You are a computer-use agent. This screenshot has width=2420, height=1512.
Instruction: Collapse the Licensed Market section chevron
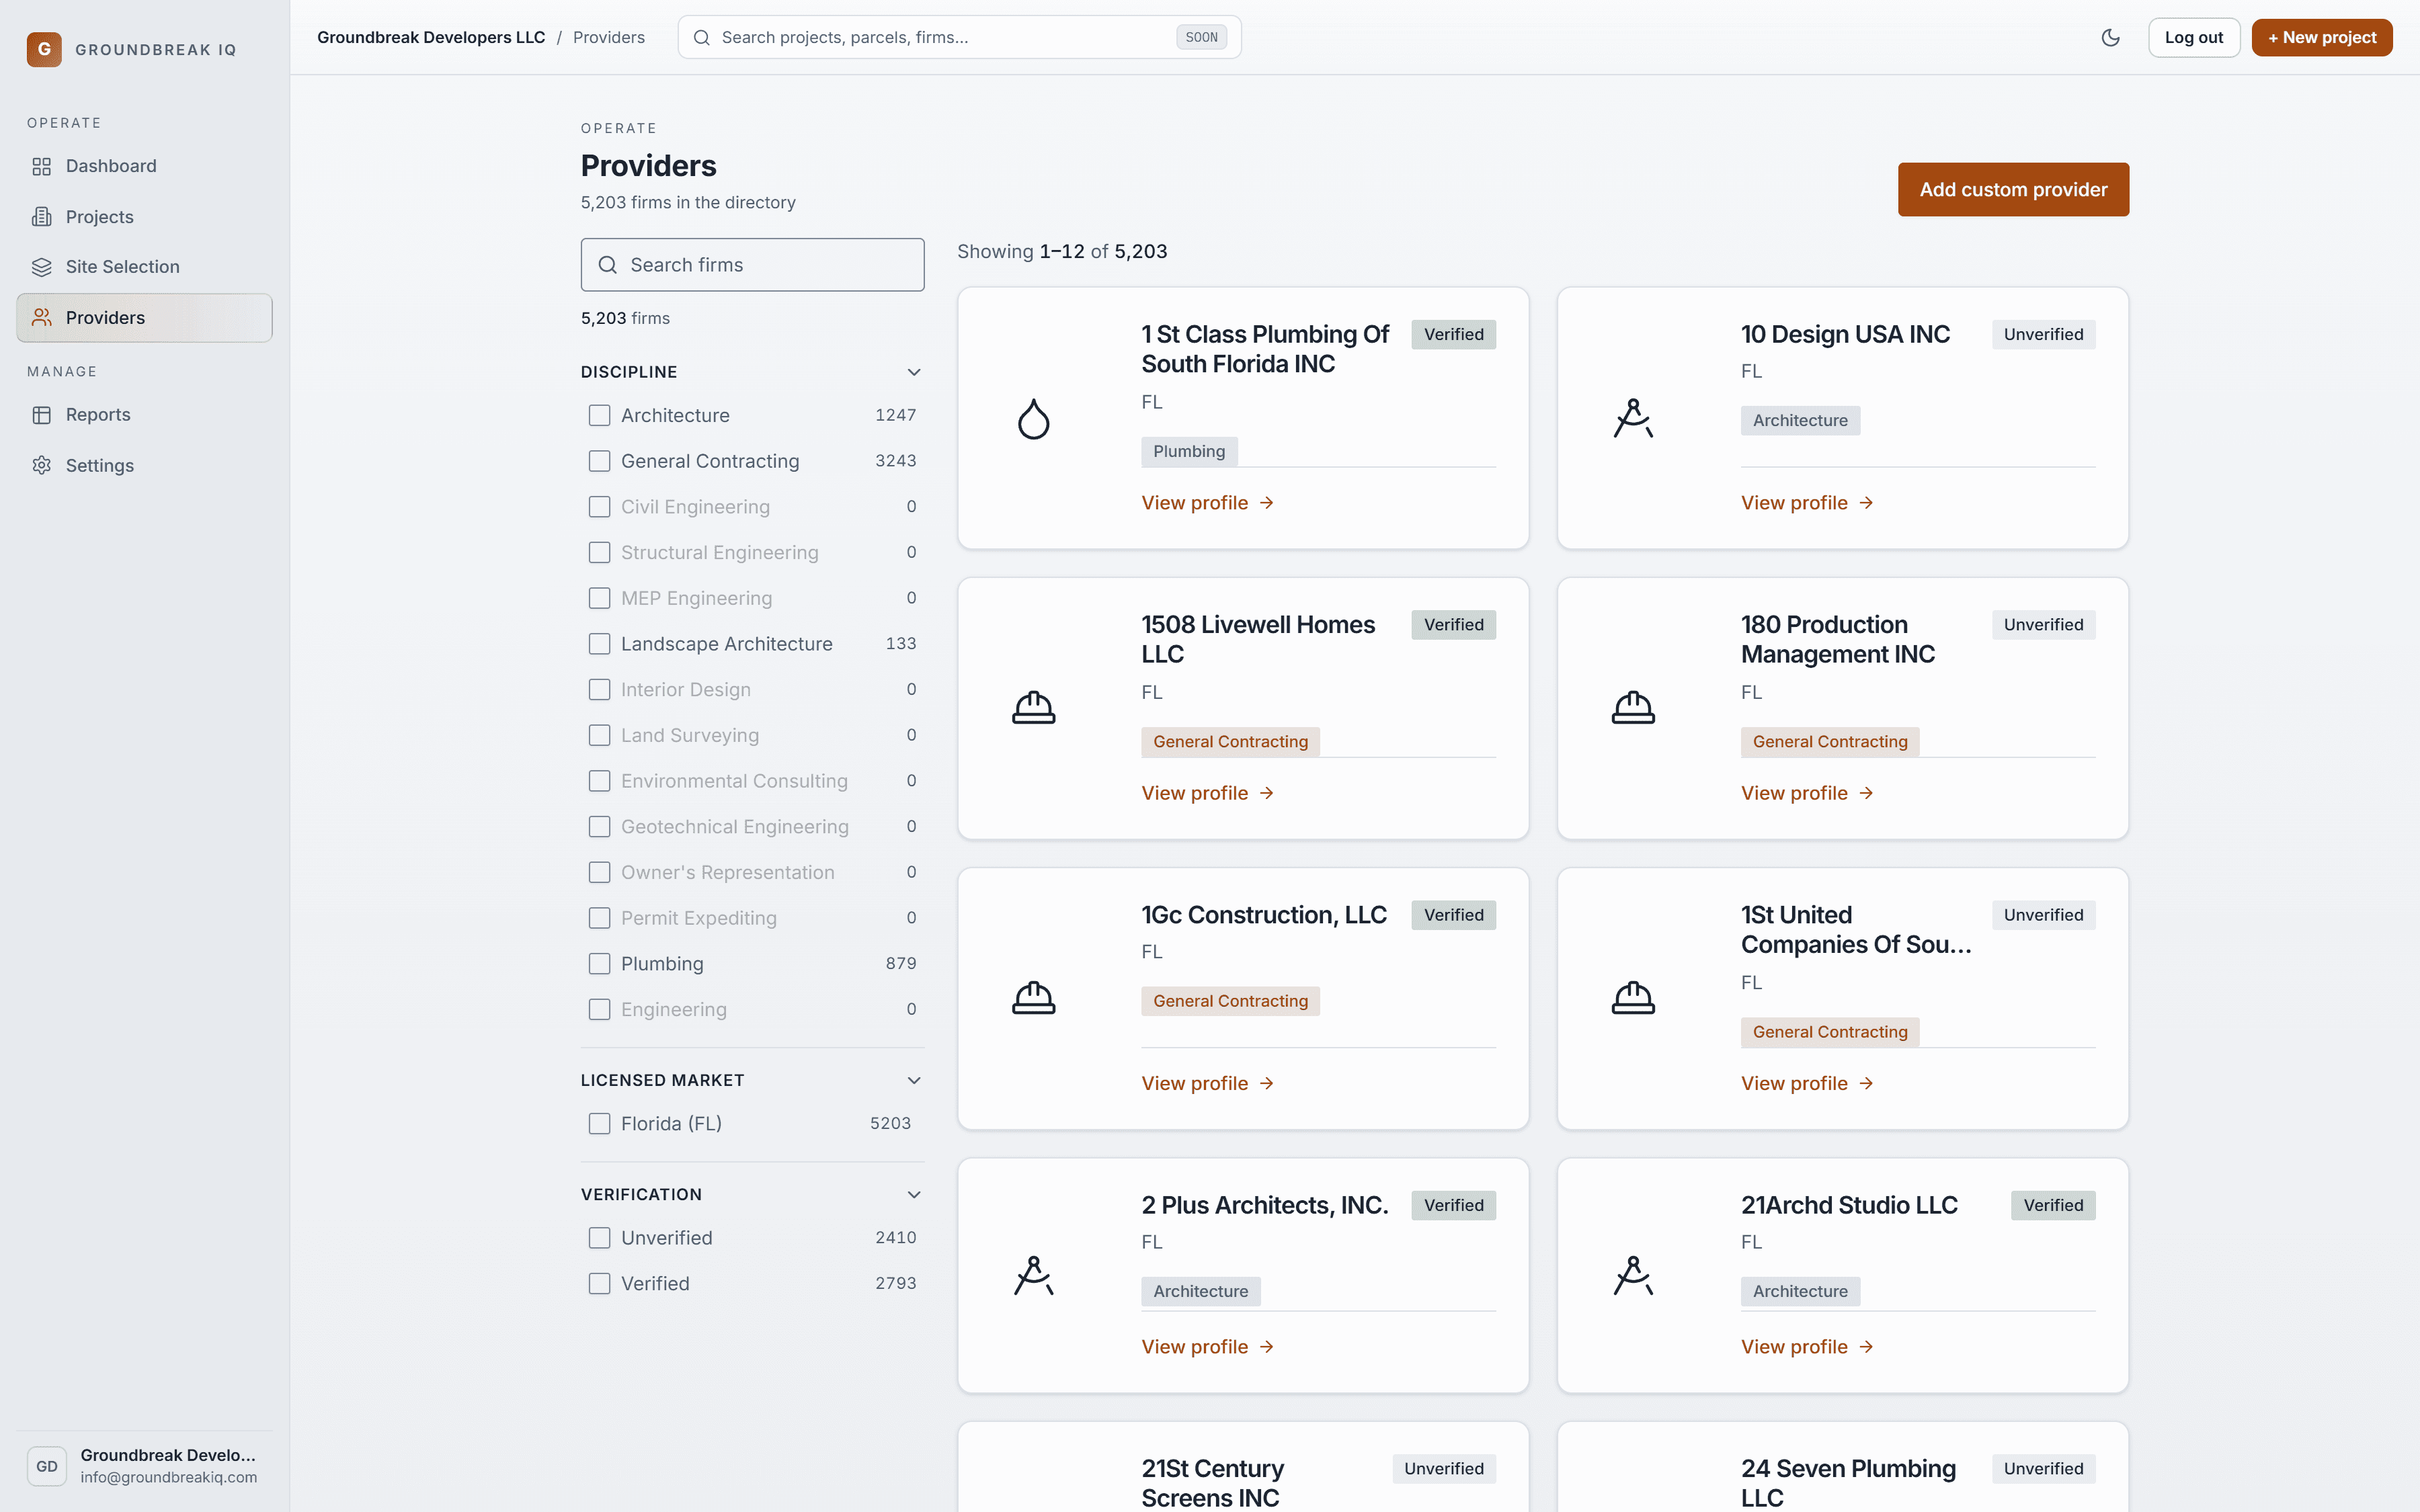point(913,1081)
